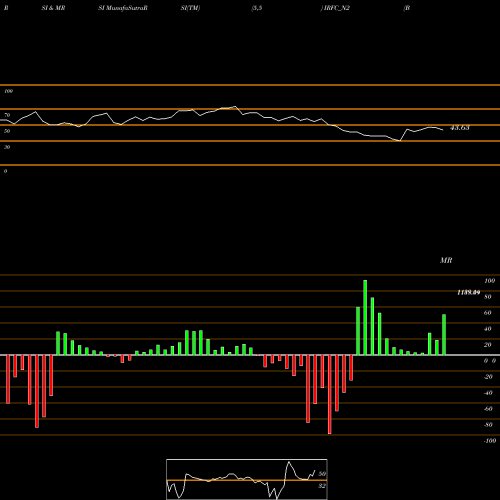Select the 'SI MunafaSutraR' header text
500x500 pixels.
pyautogui.click(x=123, y=8)
